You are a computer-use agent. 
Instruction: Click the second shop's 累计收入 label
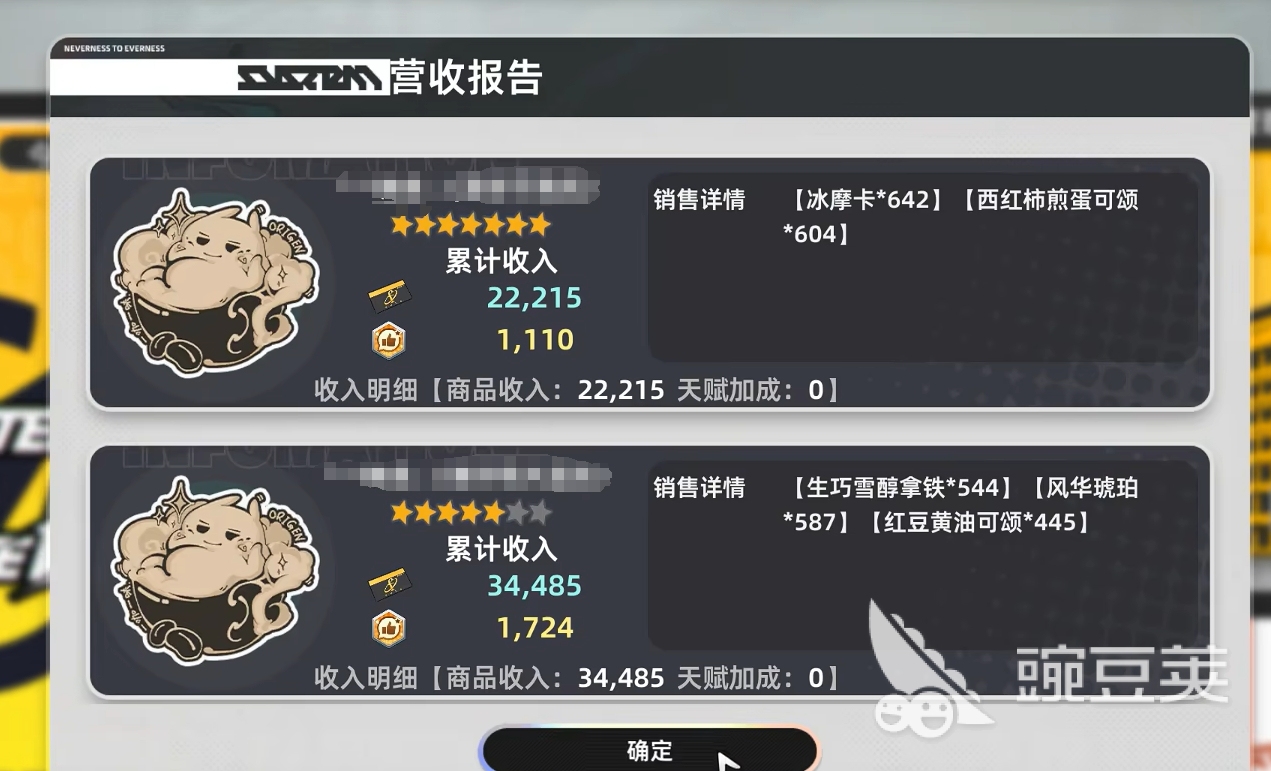(501, 549)
